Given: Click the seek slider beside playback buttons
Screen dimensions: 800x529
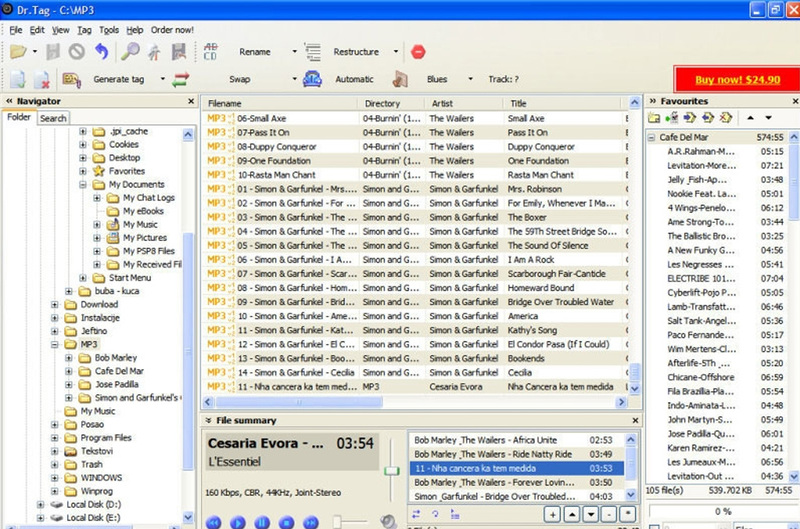Looking at the screenshot, I should 337,521.
